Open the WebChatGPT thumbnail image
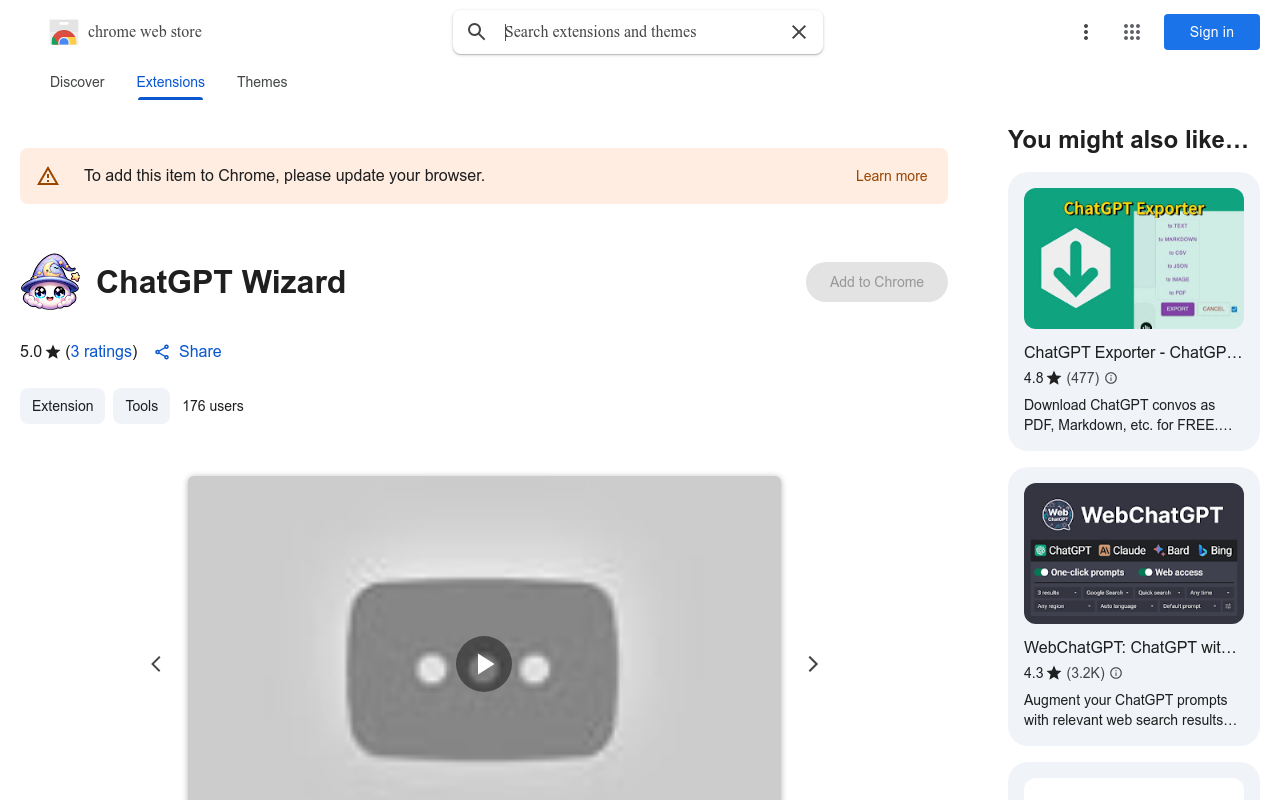This screenshot has width=1280, height=800. click(1134, 553)
